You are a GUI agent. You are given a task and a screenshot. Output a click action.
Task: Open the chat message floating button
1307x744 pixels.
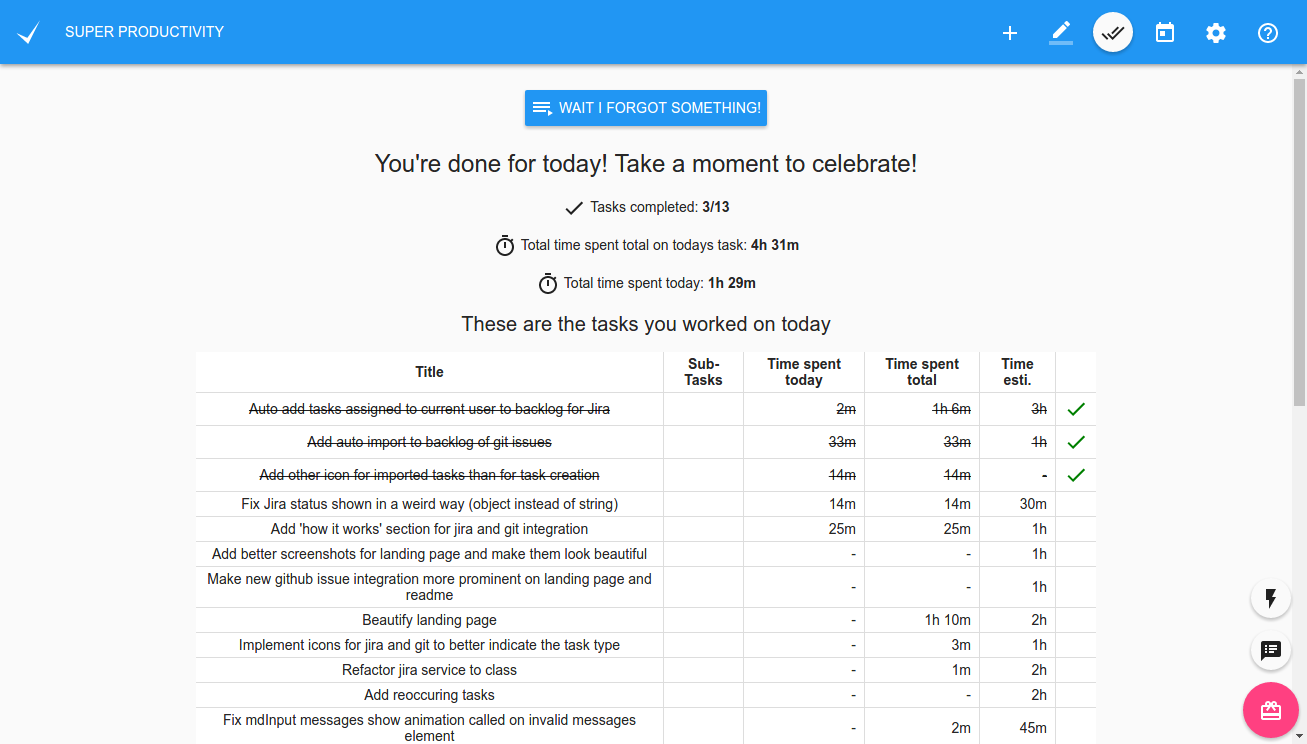1271,651
